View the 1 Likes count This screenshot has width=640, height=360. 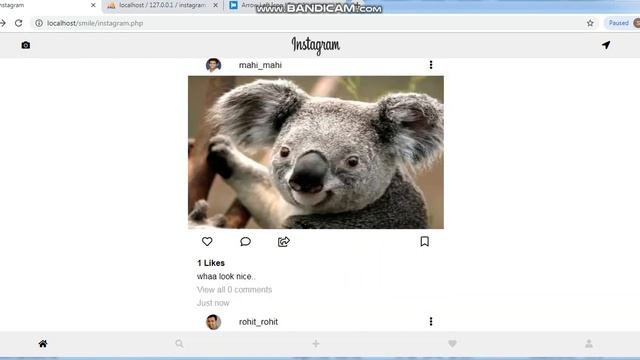click(x=211, y=263)
